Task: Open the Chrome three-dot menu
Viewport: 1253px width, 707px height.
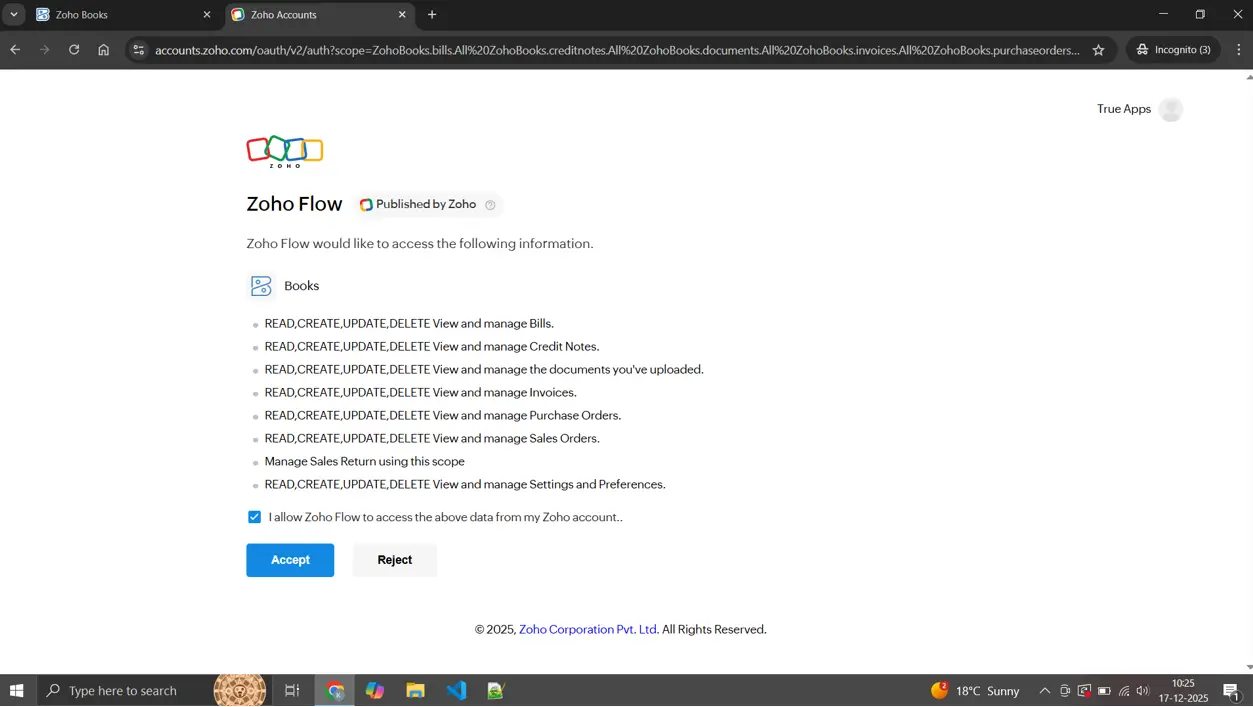Action: [x=1238, y=50]
